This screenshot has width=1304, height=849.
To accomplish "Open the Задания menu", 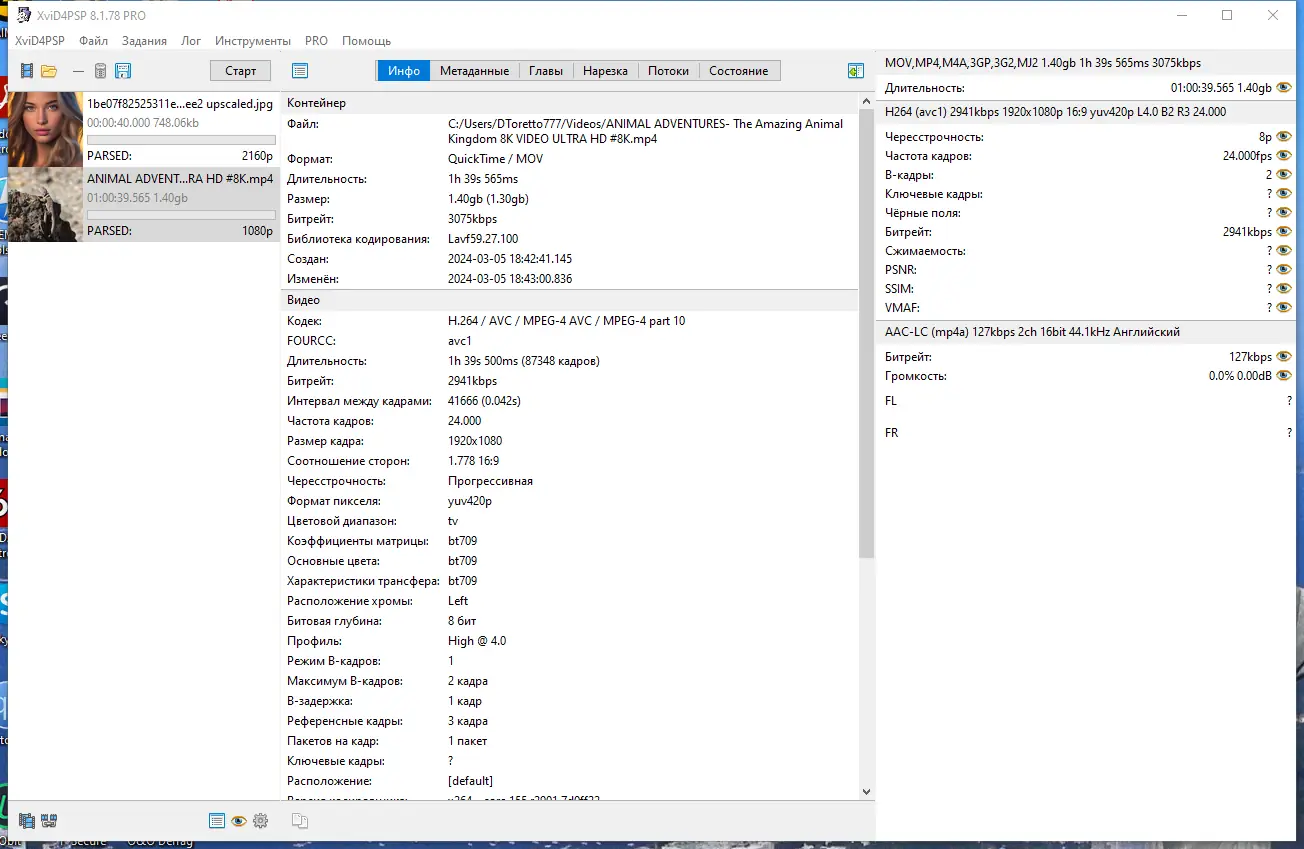I will click(x=145, y=41).
